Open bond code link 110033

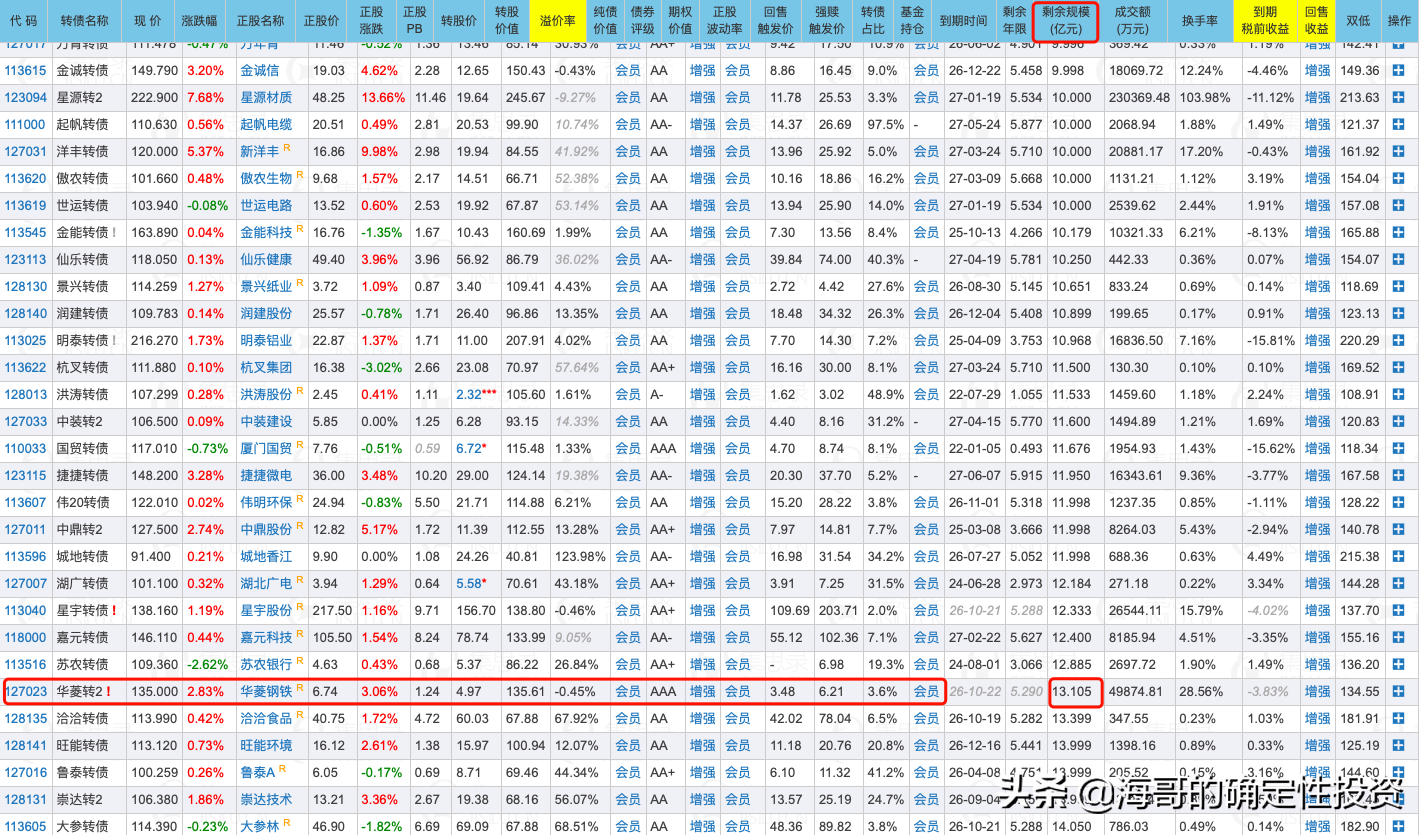(26, 449)
